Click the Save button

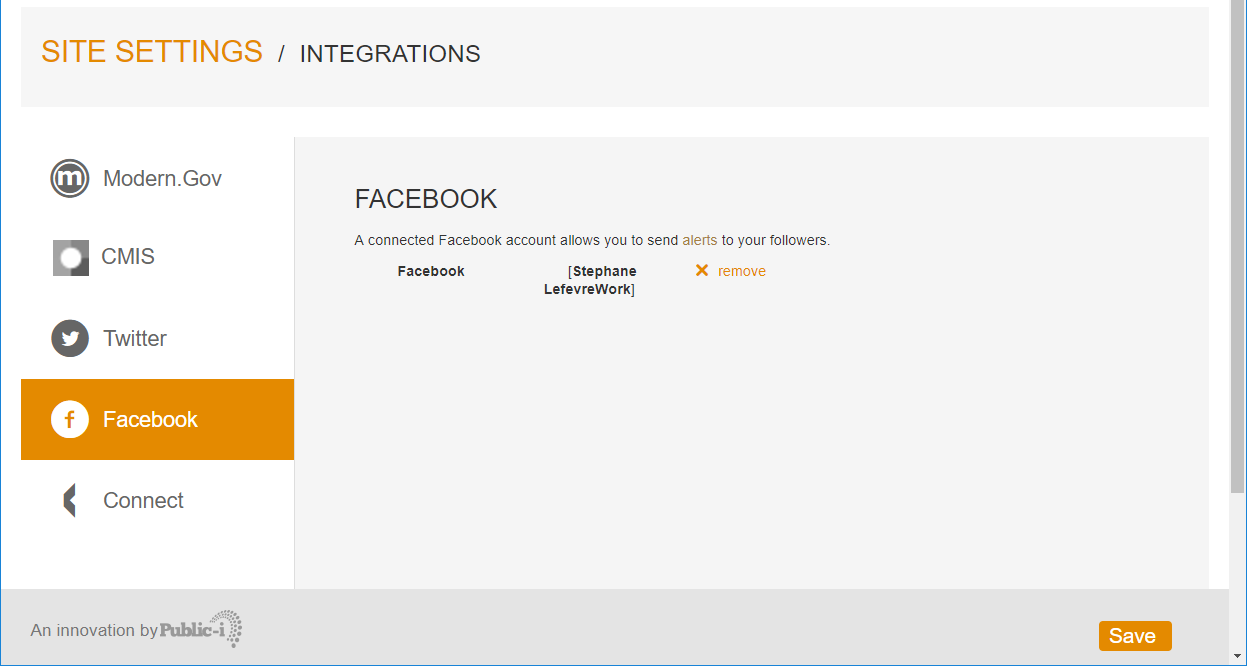[x=1134, y=635]
